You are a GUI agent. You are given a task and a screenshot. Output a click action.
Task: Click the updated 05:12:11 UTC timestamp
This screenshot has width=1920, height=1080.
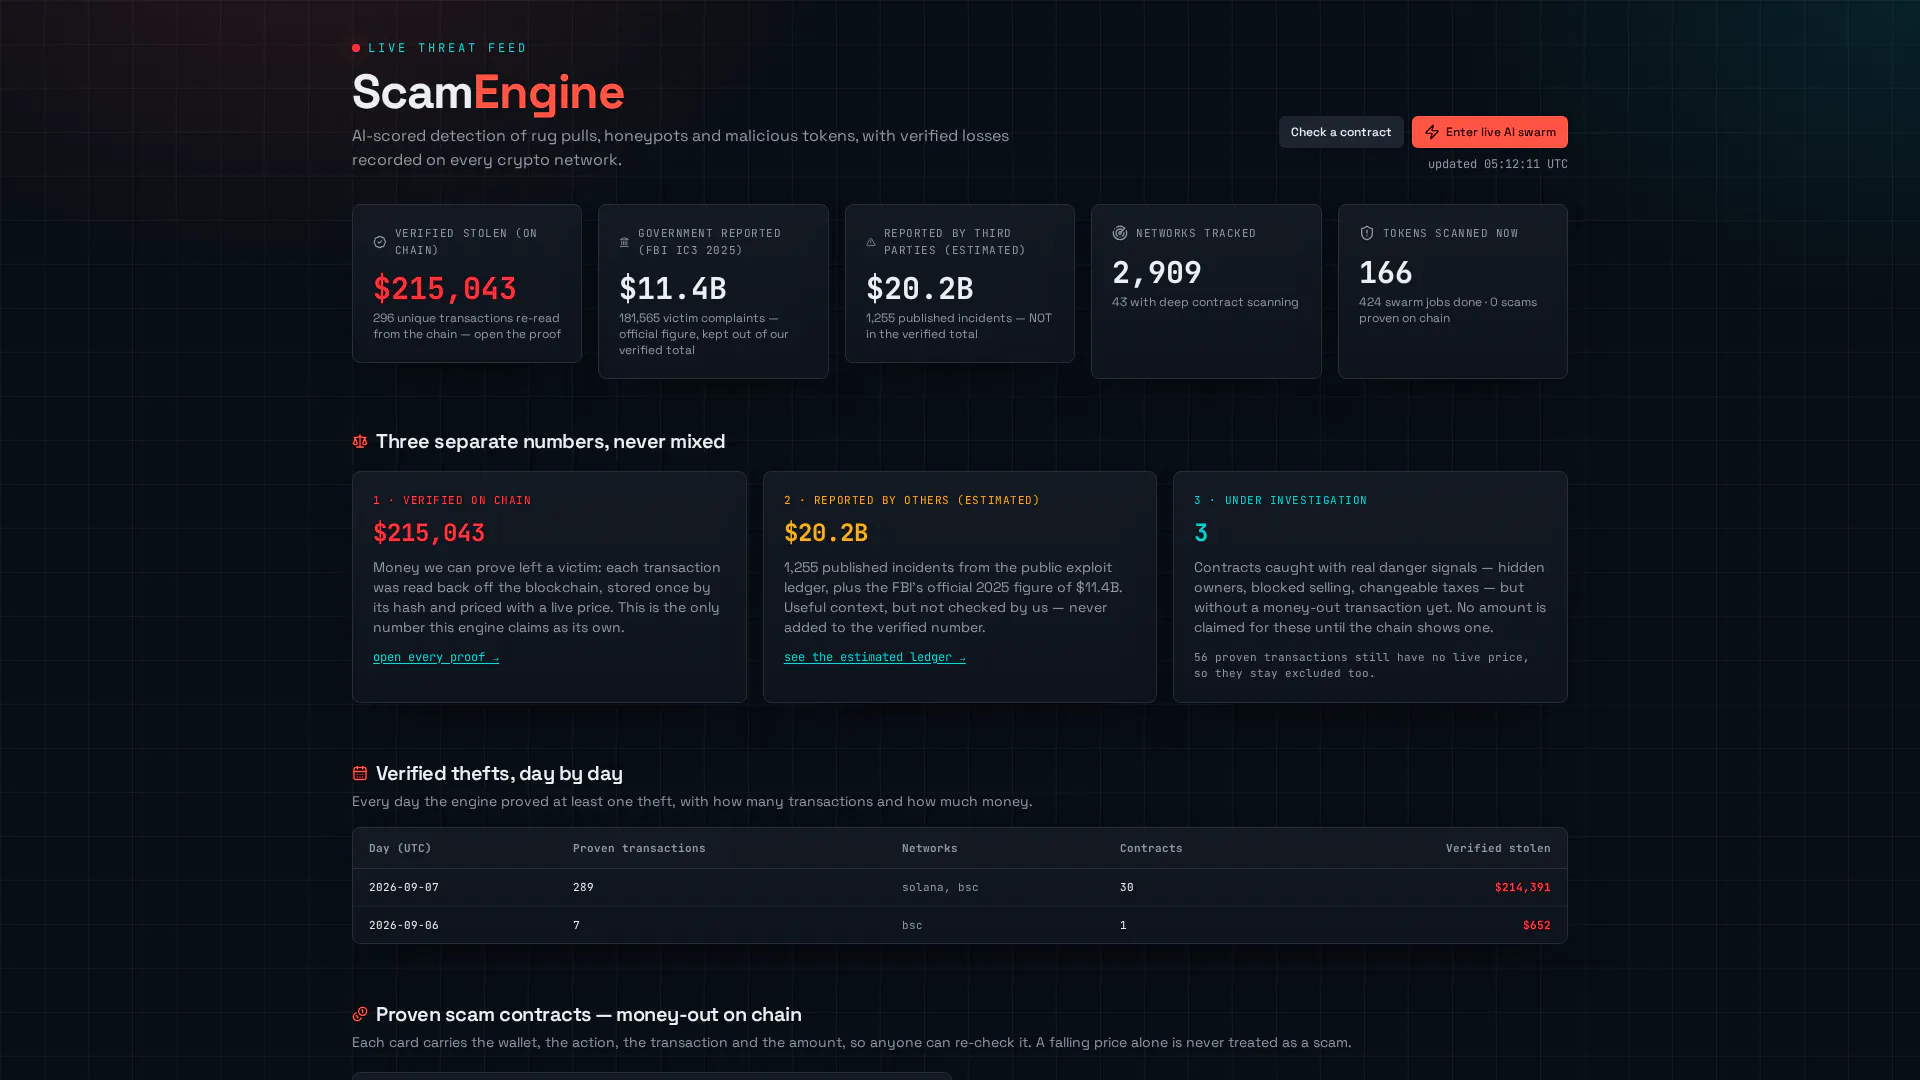click(x=1498, y=164)
